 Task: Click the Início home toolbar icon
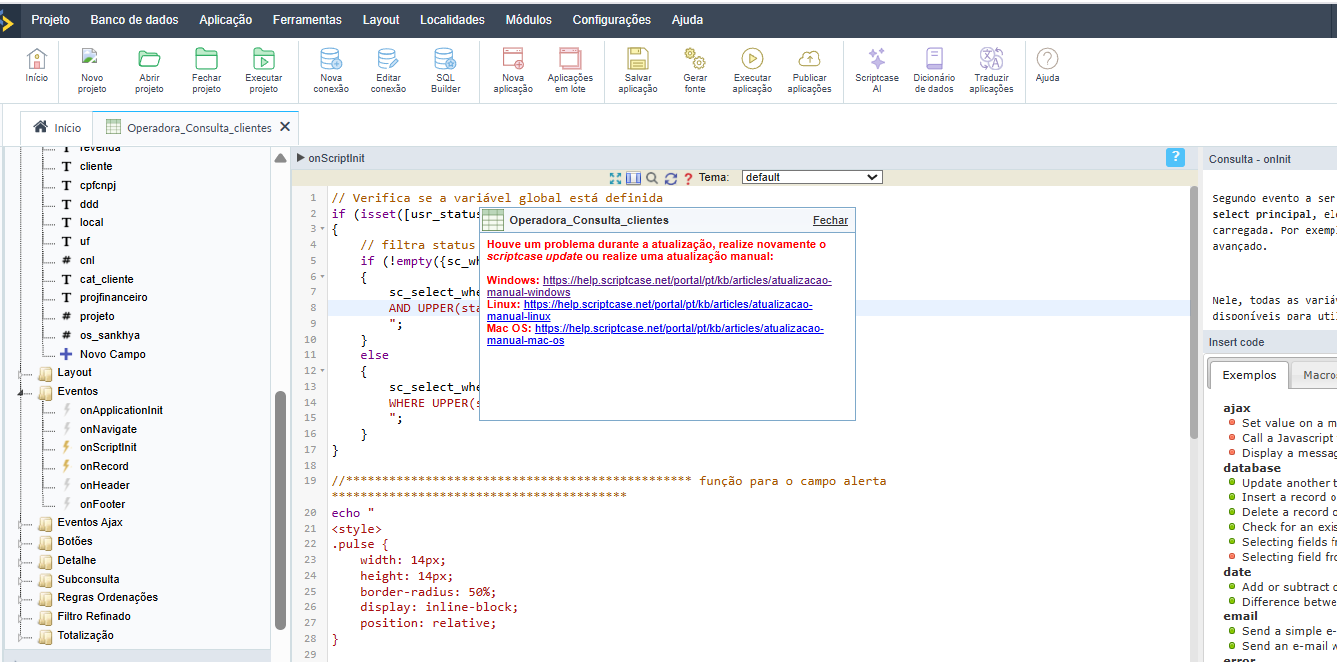click(36, 66)
